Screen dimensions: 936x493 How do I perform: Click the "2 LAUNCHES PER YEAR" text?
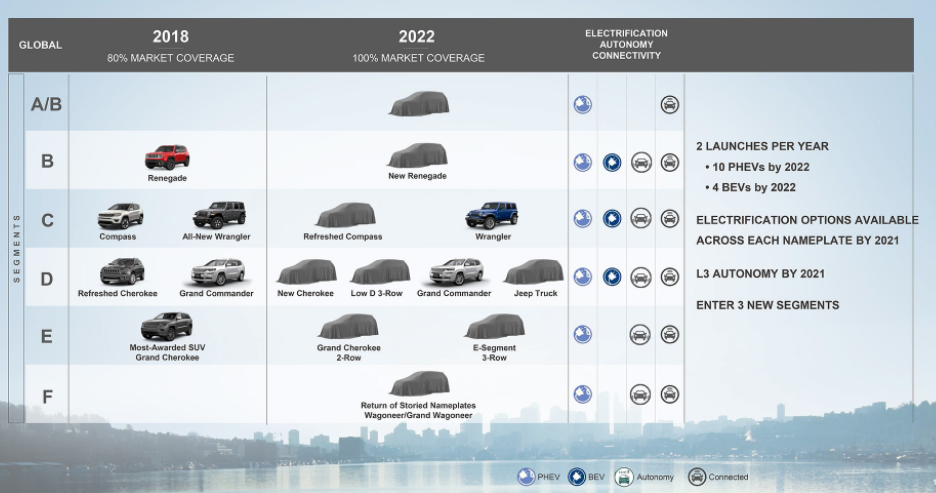point(761,147)
